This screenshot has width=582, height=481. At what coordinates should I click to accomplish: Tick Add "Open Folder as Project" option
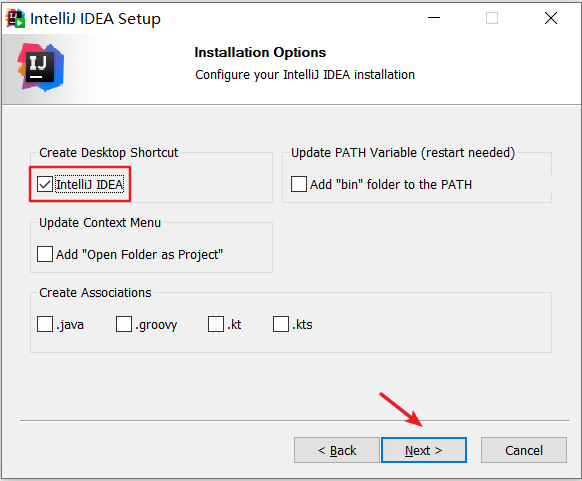(x=45, y=254)
